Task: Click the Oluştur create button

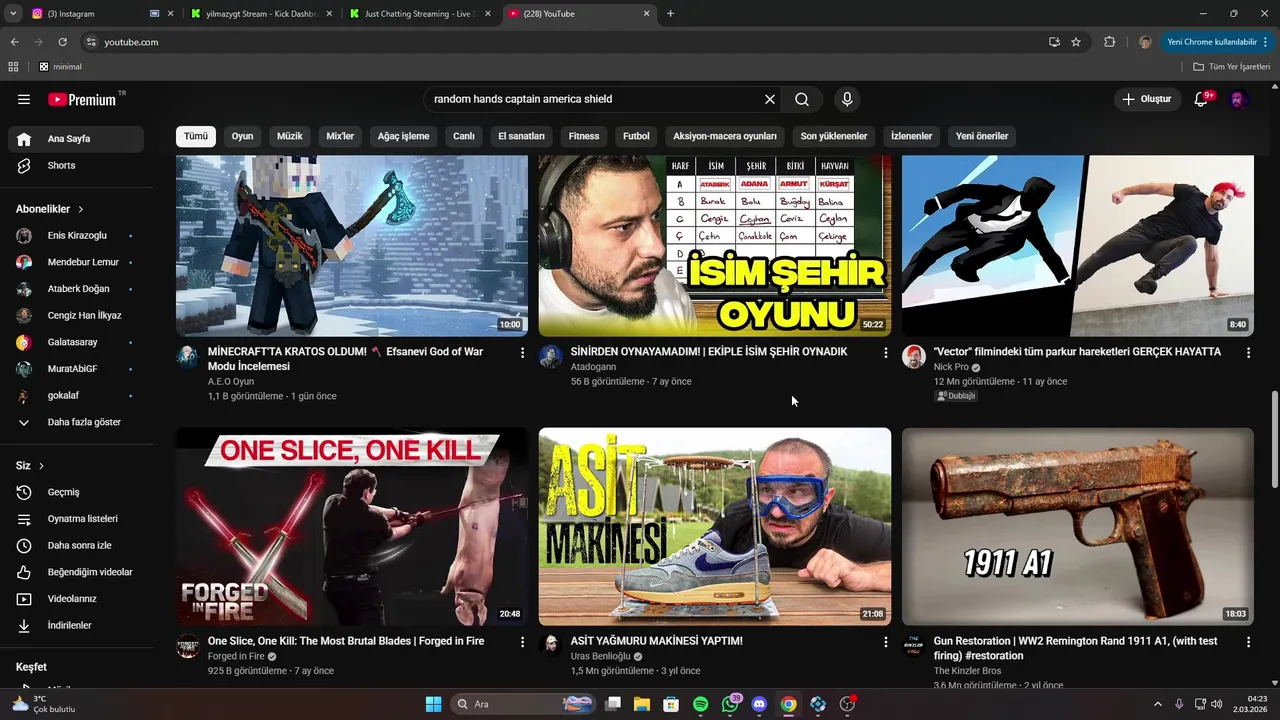Action: [x=1147, y=99]
